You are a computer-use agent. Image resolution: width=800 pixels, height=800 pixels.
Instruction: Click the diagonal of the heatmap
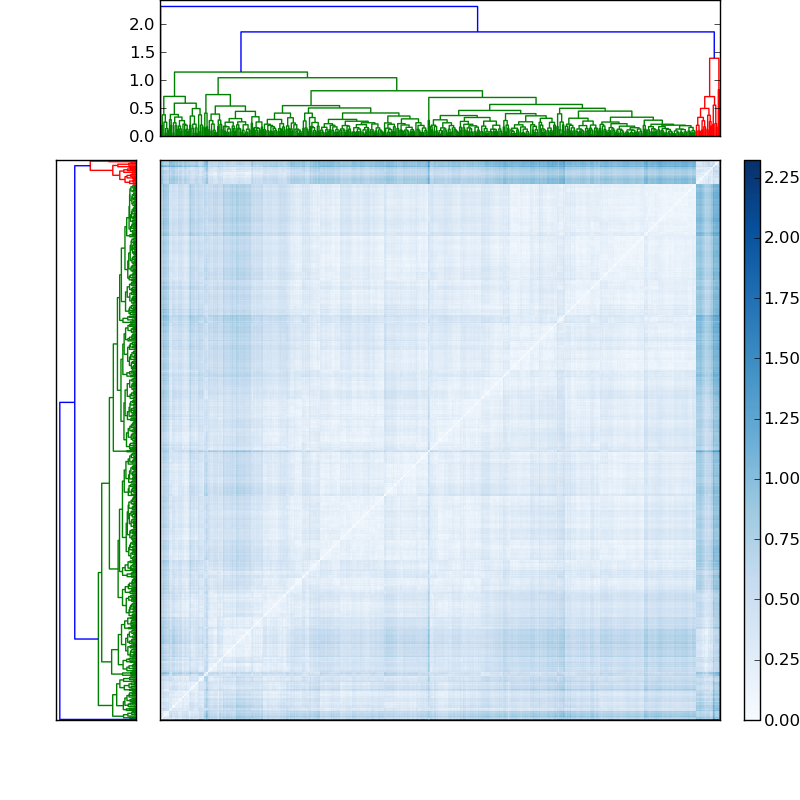click(440, 440)
